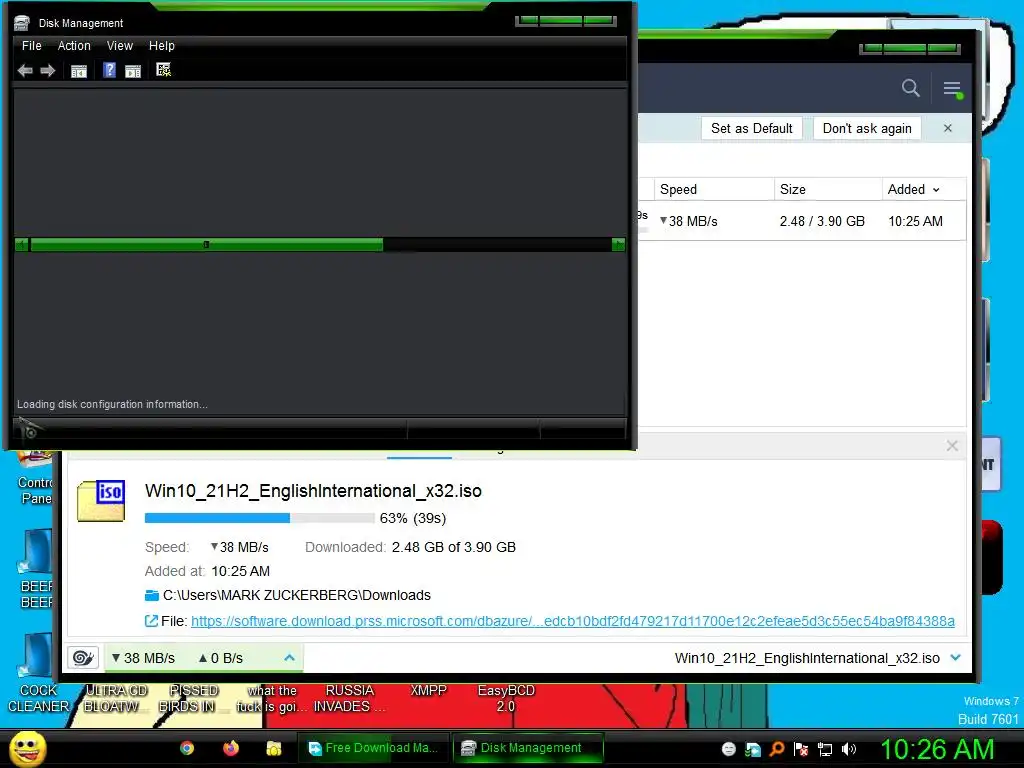This screenshot has height=768, width=1024.
Task: Open the View menu in Disk Management
Action: click(120, 46)
